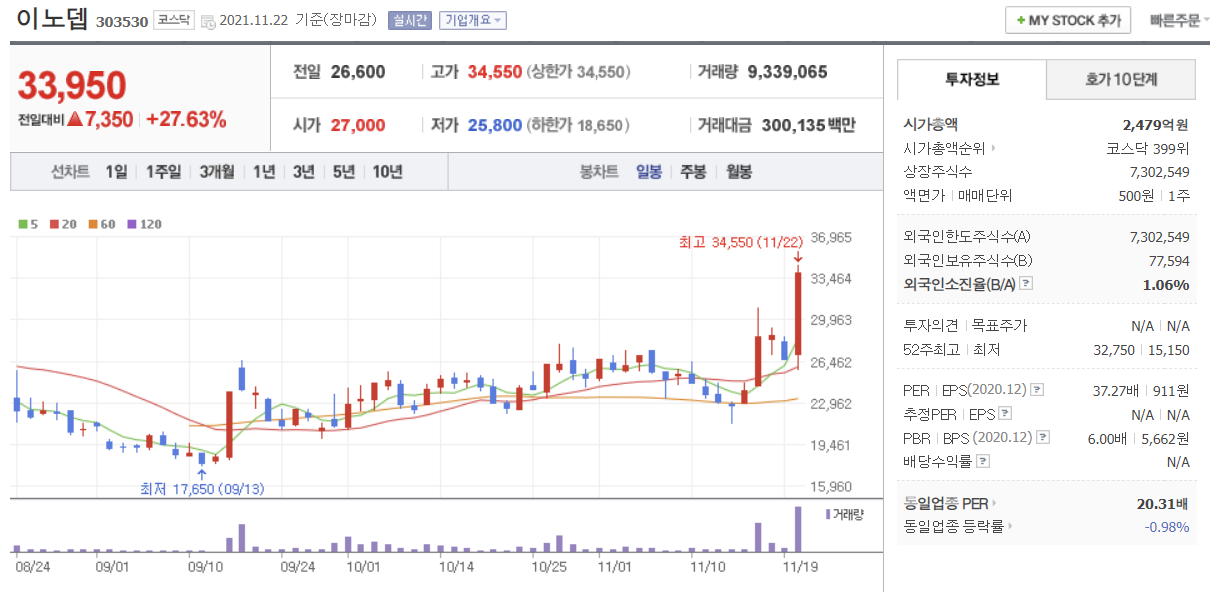Switch to the 호가10단계 tab
The height and width of the screenshot is (592, 1218).
[x=1121, y=79]
